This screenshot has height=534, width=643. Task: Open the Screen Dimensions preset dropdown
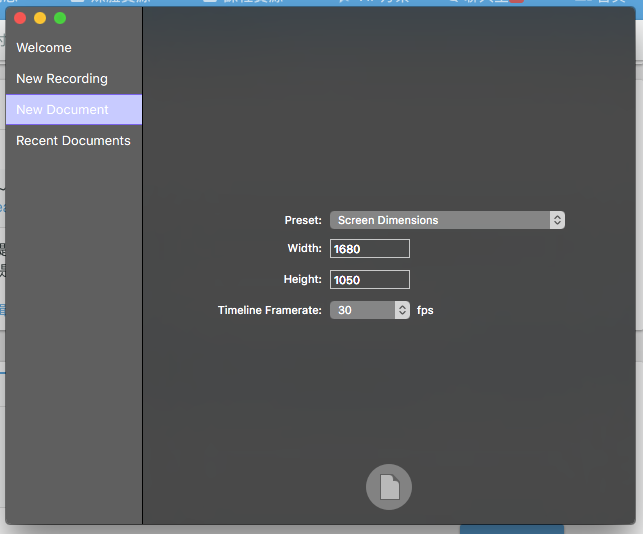440,220
